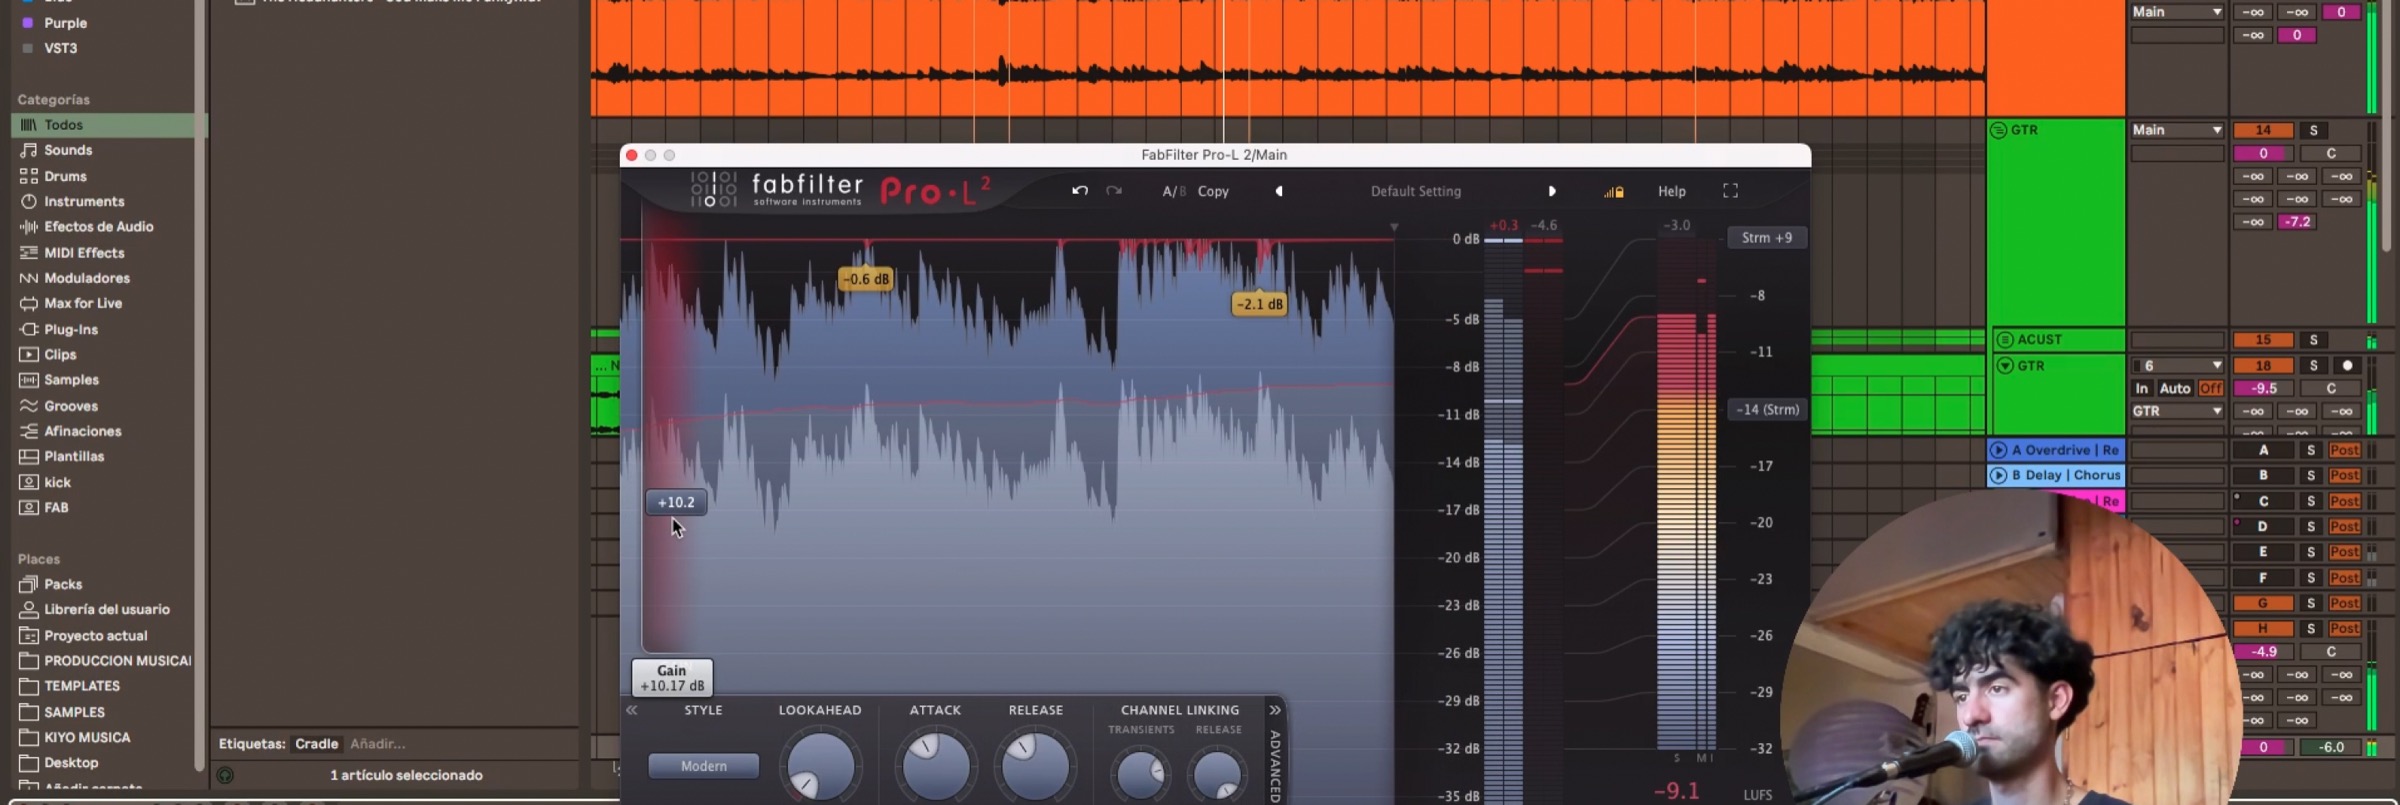Redo the change in Pro-L 2
The image size is (2400, 805).
1114,191
